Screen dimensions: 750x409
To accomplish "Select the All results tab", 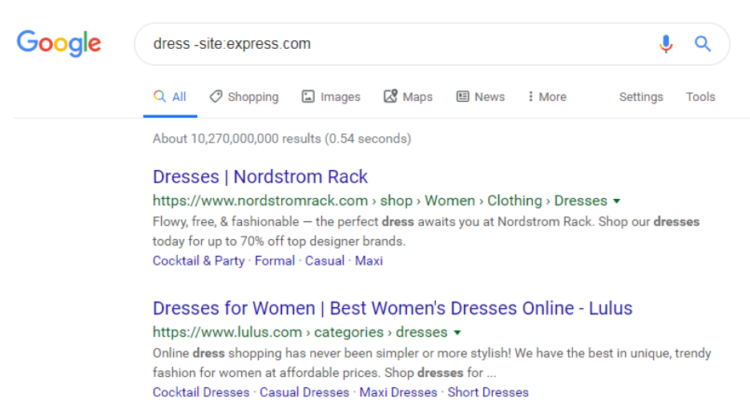I will 170,97.
